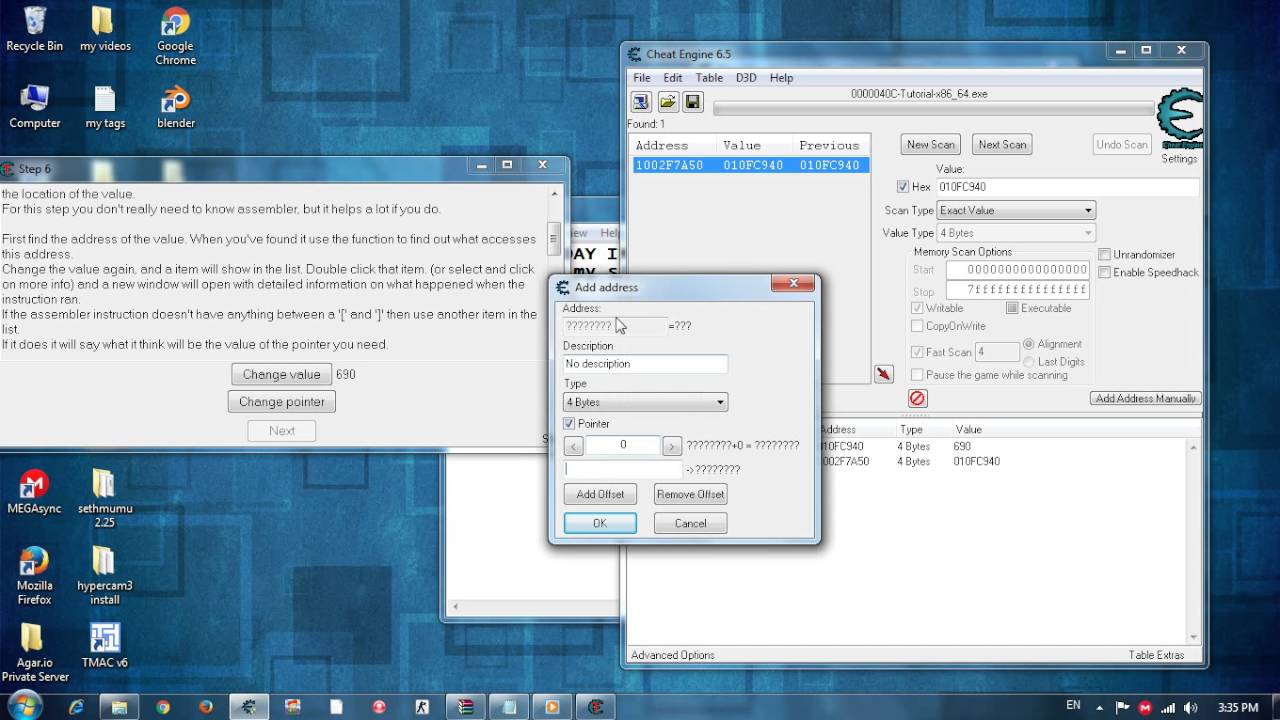This screenshot has width=1280, height=720.
Task: Toggle the Fast Scan checkbox
Action: coord(917,352)
